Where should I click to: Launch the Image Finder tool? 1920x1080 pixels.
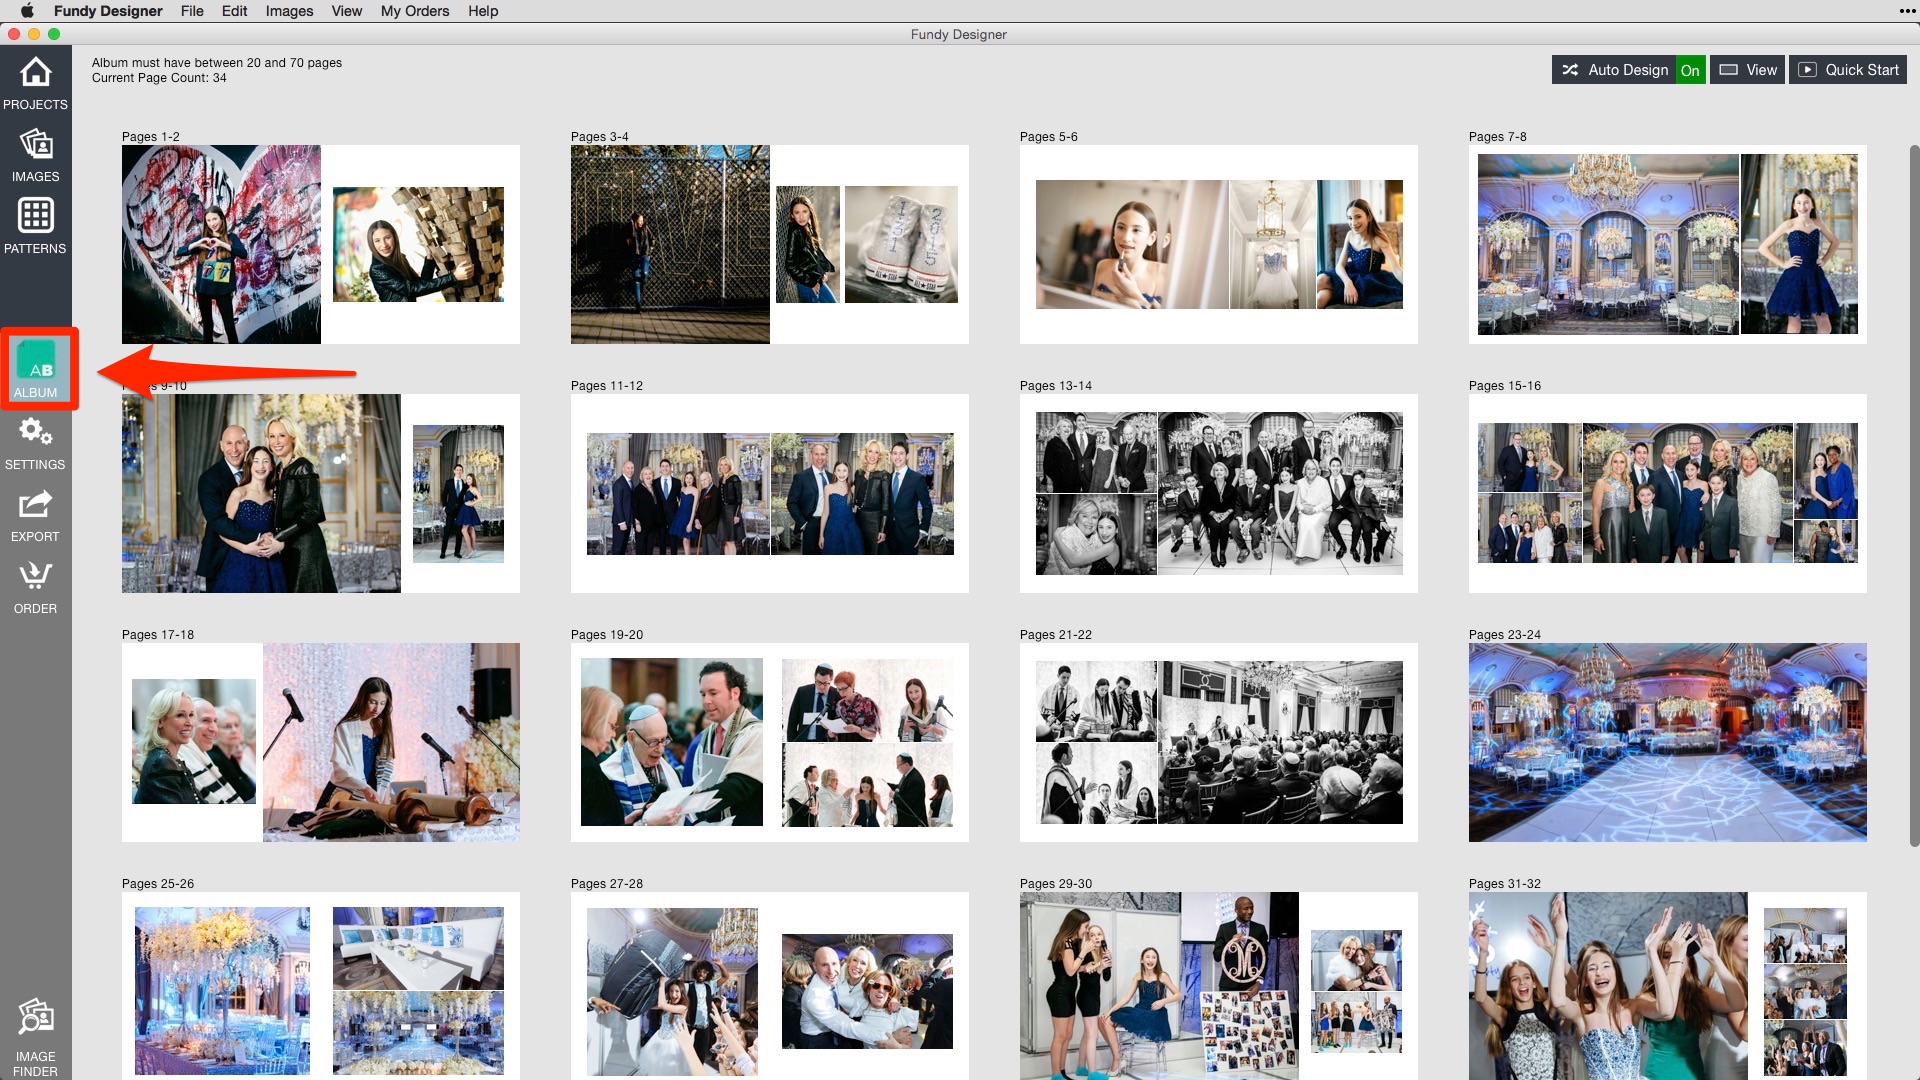coord(35,1022)
